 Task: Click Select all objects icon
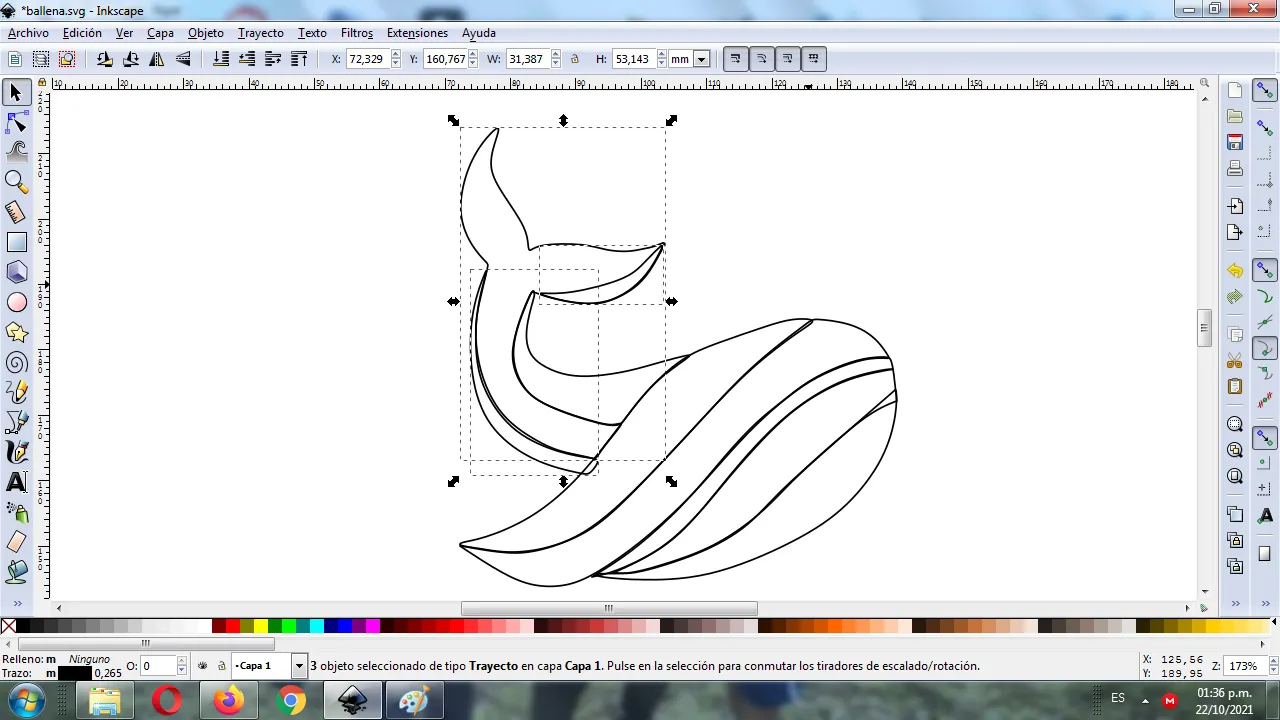pos(15,59)
